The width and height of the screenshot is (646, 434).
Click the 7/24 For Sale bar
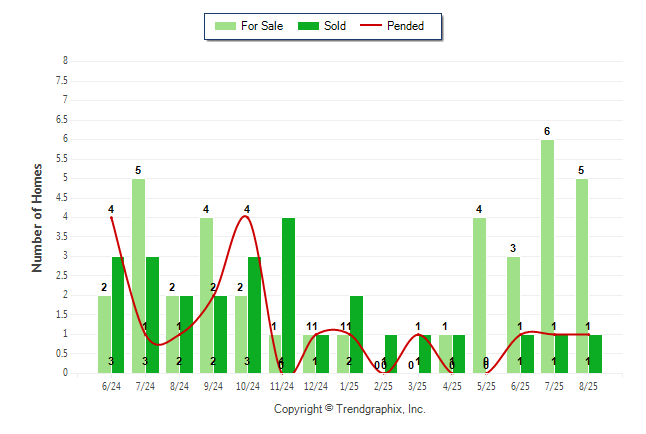click(138, 276)
